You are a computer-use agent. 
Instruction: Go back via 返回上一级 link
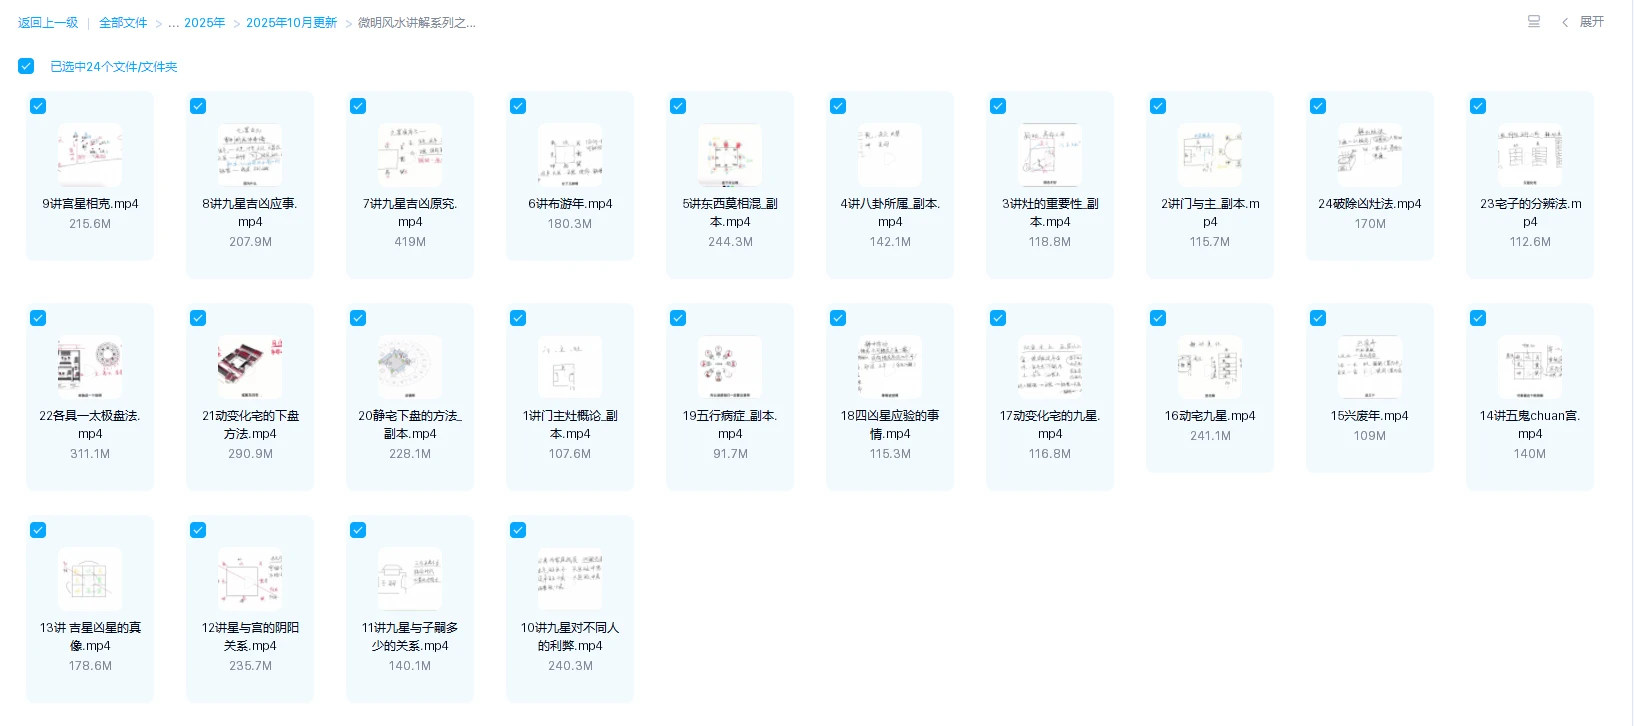tap(48, 23)
